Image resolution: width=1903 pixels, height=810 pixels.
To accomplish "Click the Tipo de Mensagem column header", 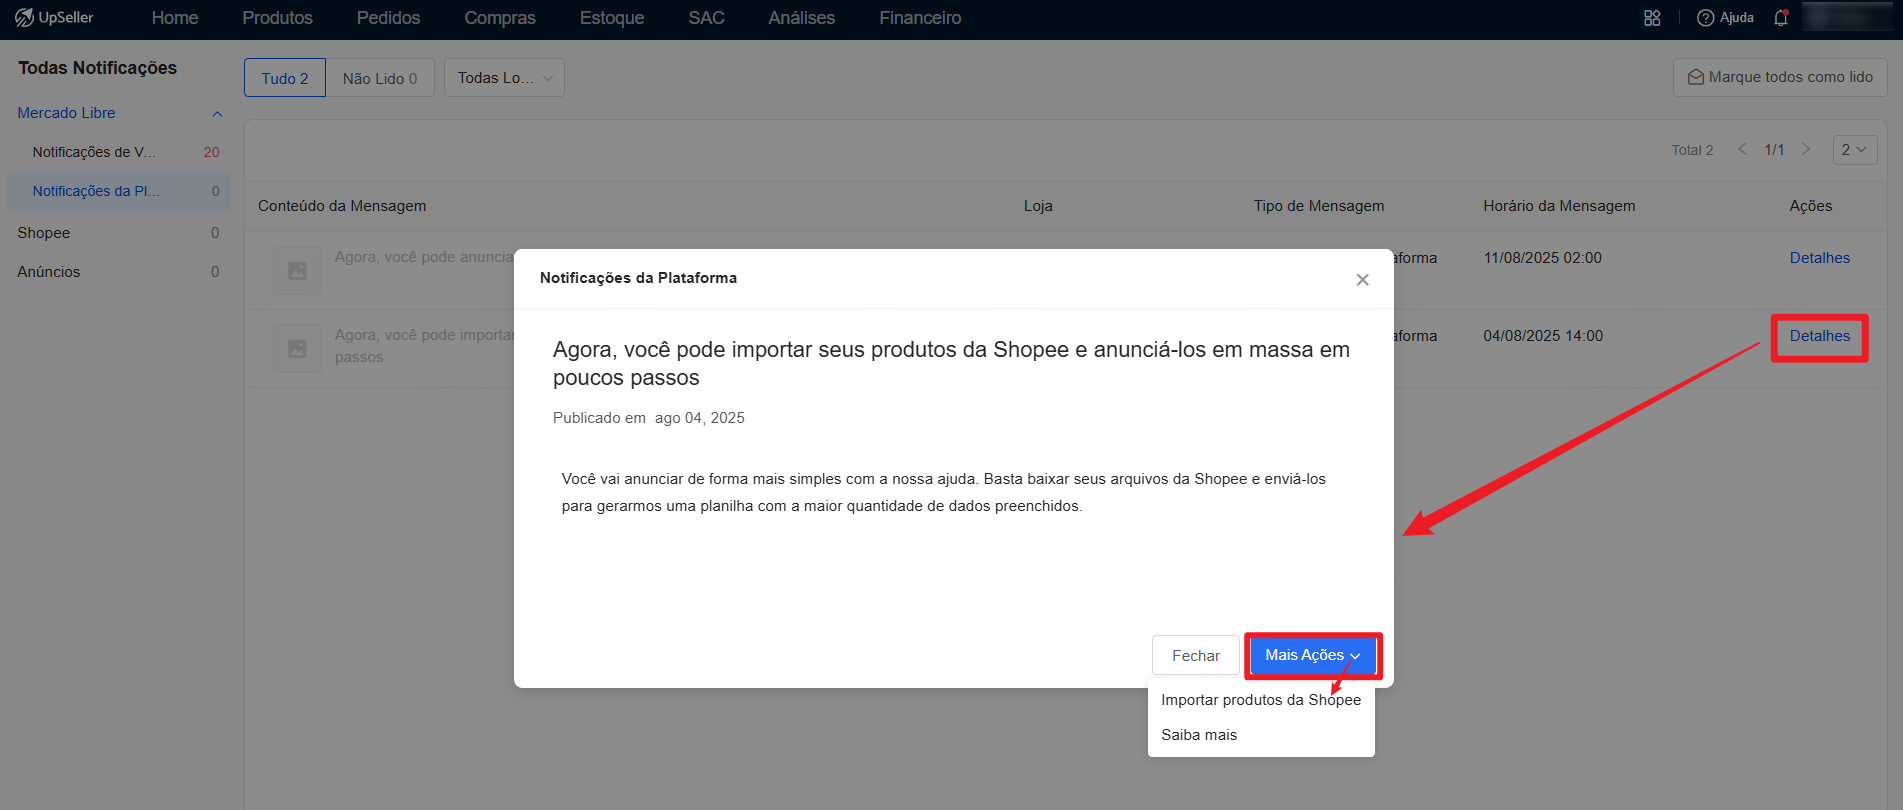I will click(1319, 206).
